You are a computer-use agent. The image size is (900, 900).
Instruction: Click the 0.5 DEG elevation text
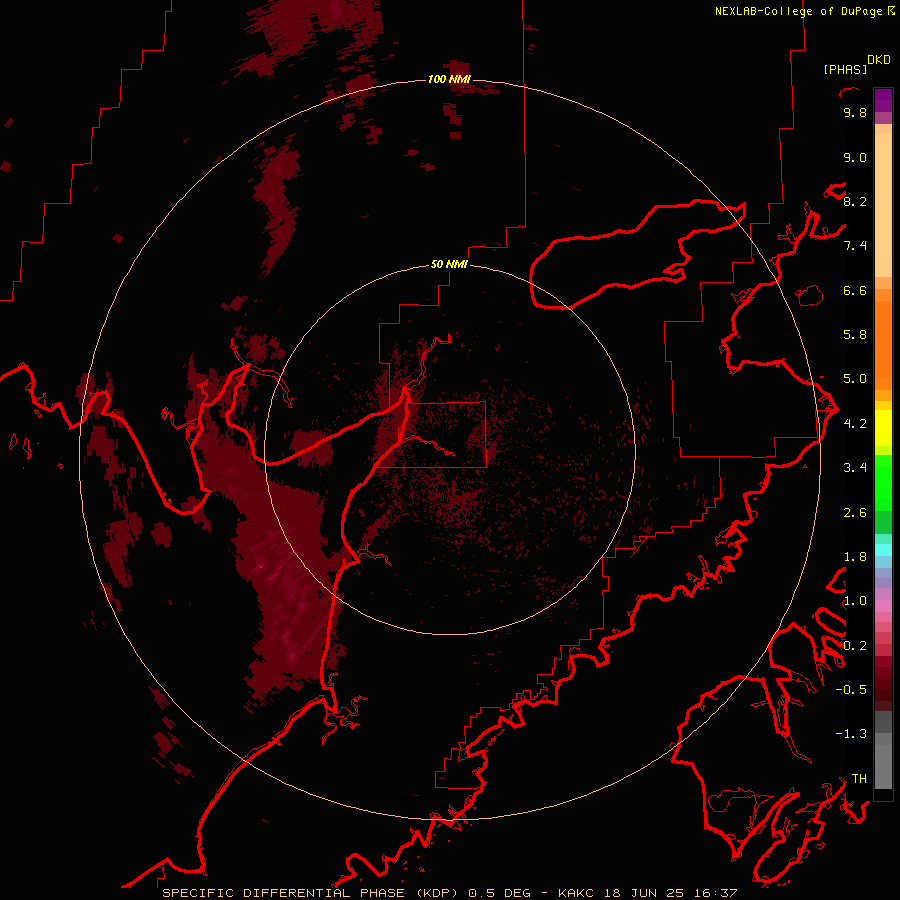pyautogui.click(x=499, y=893)
